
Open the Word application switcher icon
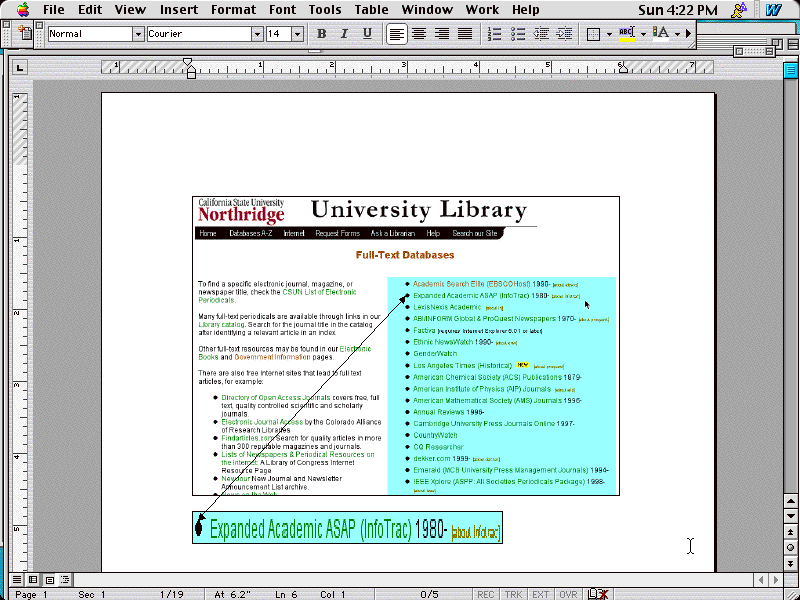coord(774,10)
